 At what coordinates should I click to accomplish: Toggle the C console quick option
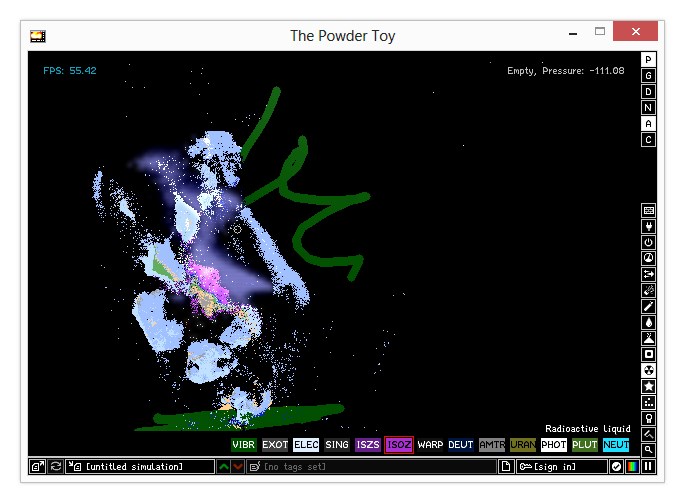pos(649,140)
